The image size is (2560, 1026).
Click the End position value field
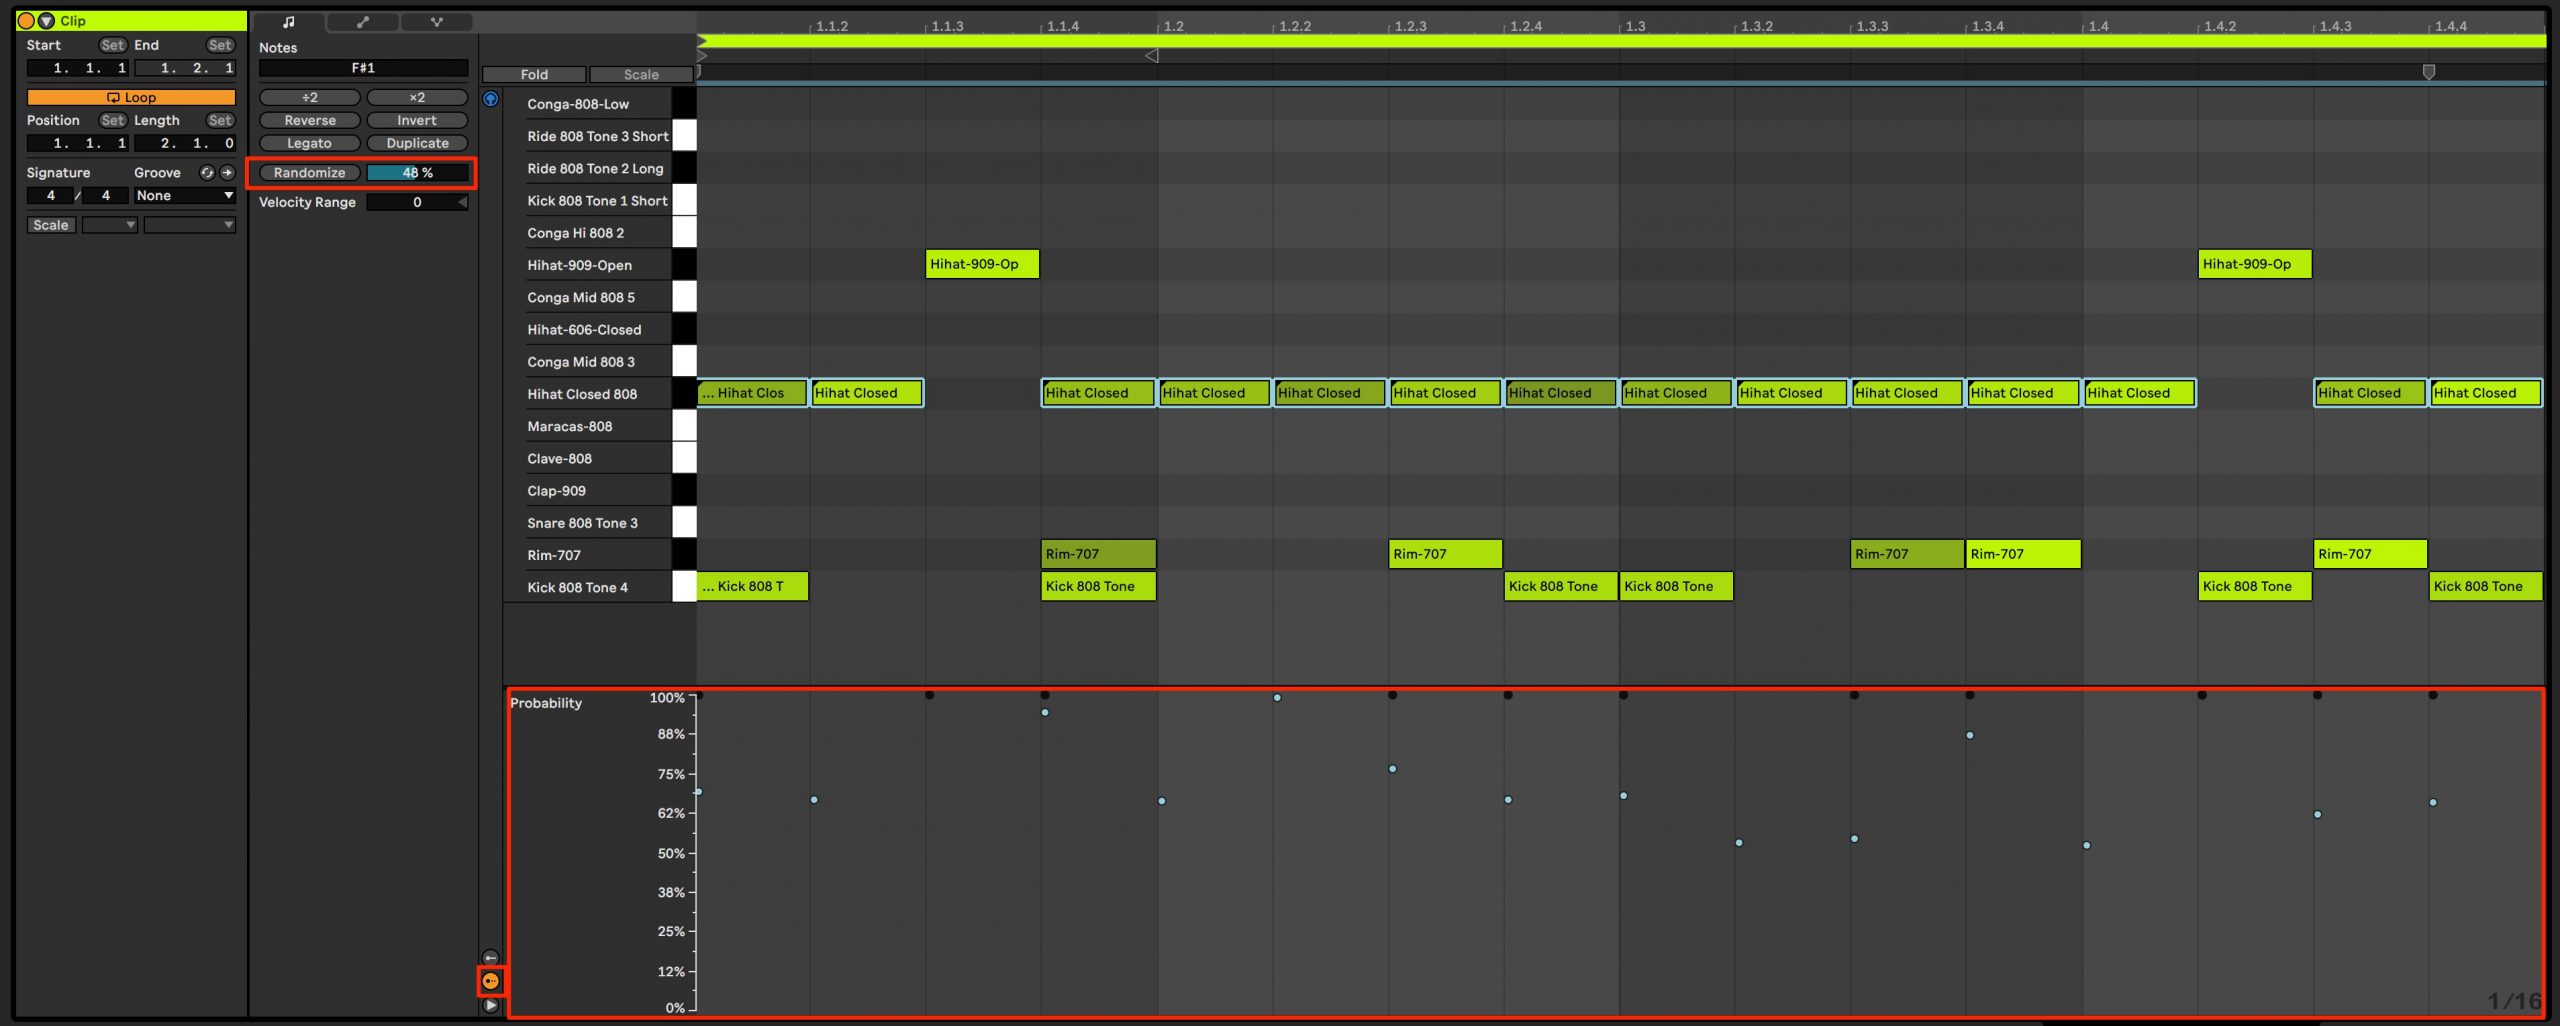point(185,68)
